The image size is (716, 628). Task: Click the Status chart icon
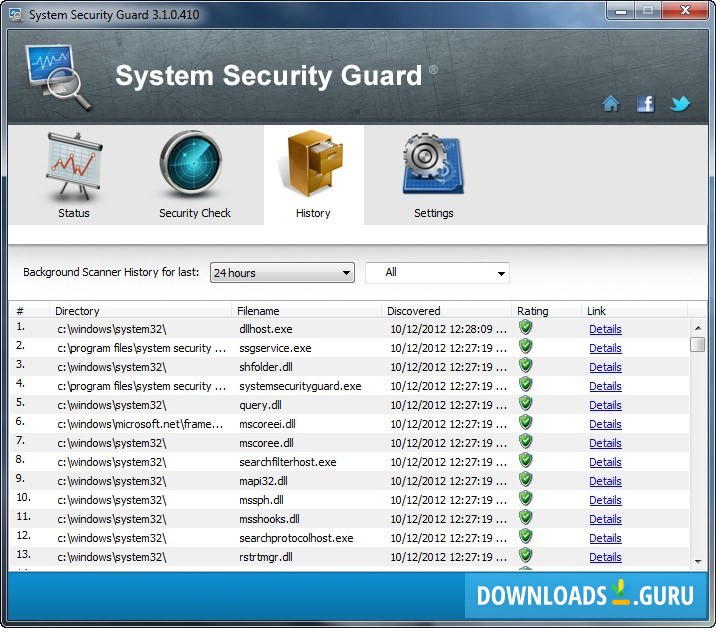(x=74, y=167)
